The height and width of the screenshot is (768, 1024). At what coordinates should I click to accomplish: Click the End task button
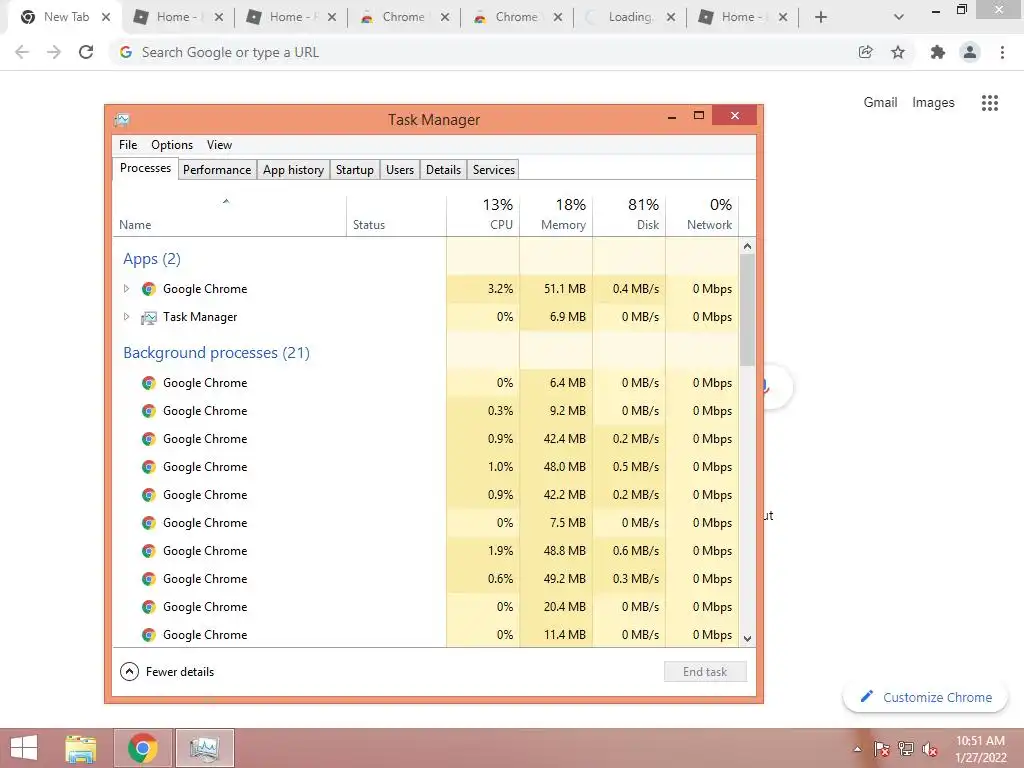[x=705, y=671]
